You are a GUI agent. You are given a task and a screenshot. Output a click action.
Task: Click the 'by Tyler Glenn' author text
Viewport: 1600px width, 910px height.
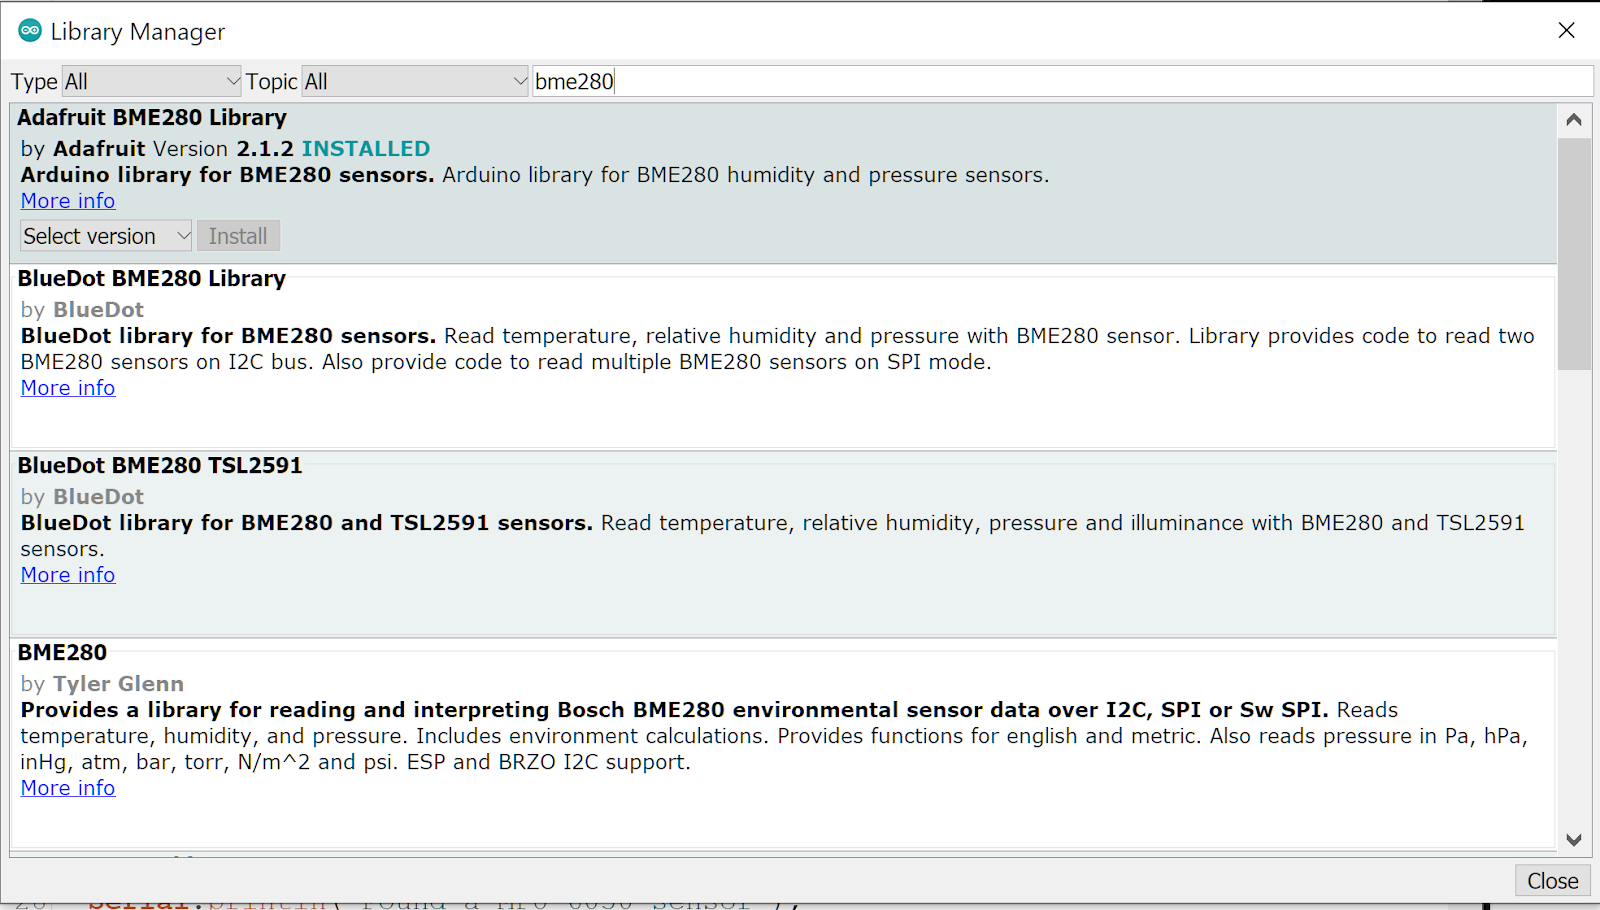(x=102, y=684)
